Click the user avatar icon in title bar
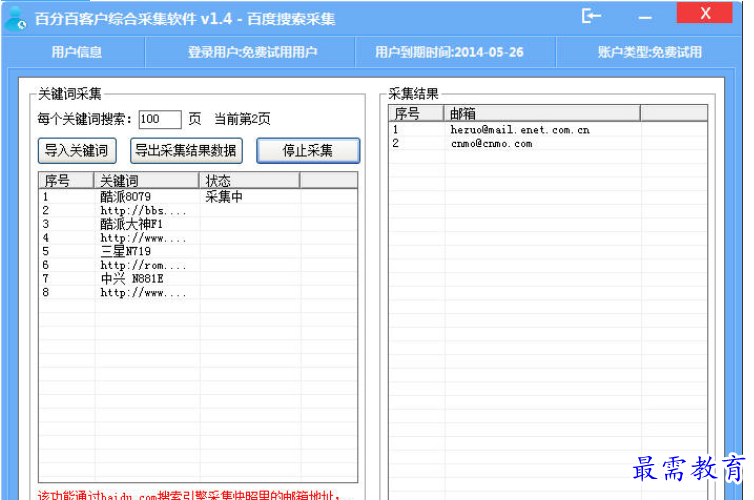The height and width of the screenshot is (500, 754). pyautogui.click(x=14, y=19)
